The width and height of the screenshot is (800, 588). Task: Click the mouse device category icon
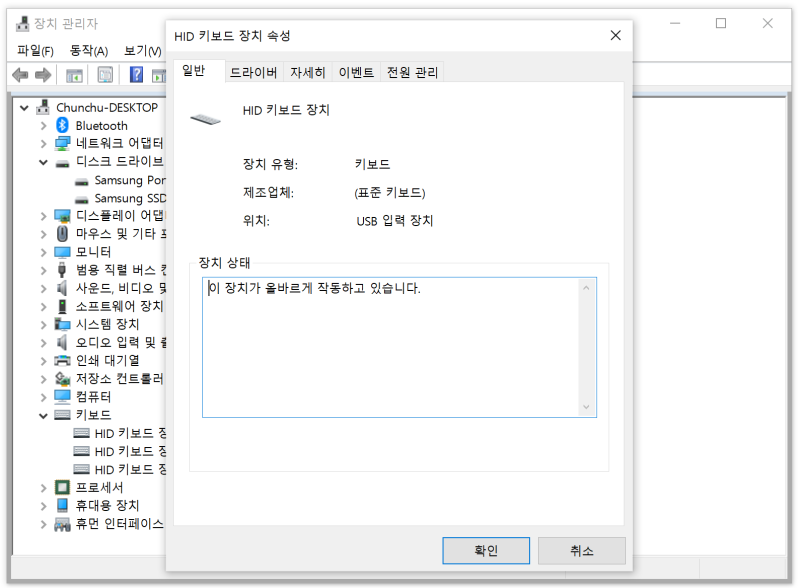62,234
